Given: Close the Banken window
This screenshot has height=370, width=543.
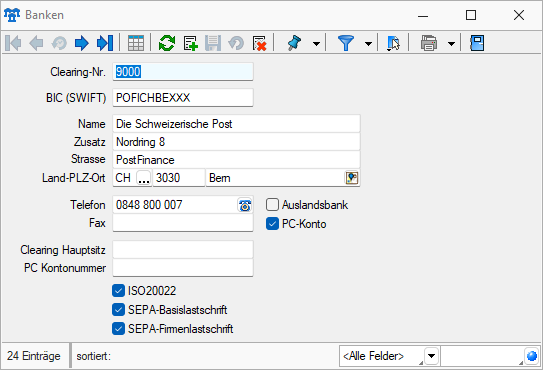Looking at the screenshot, I should tap(519, 15).
